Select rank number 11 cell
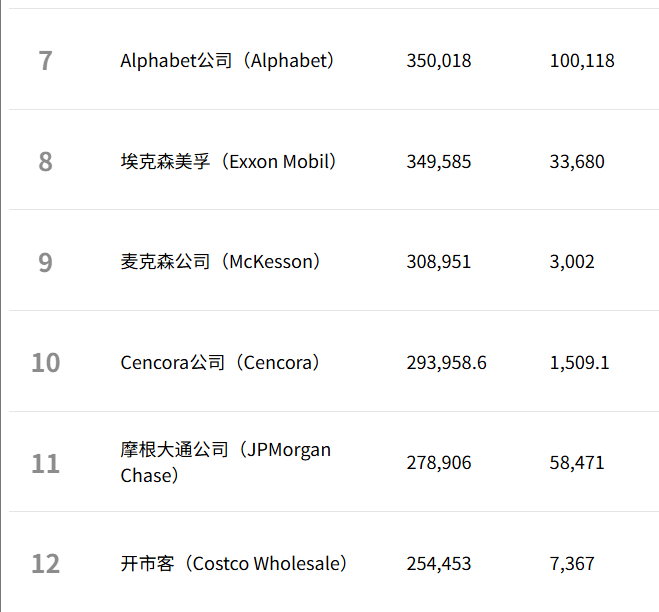This screenshot has width=659, height=612. [45, 463]
